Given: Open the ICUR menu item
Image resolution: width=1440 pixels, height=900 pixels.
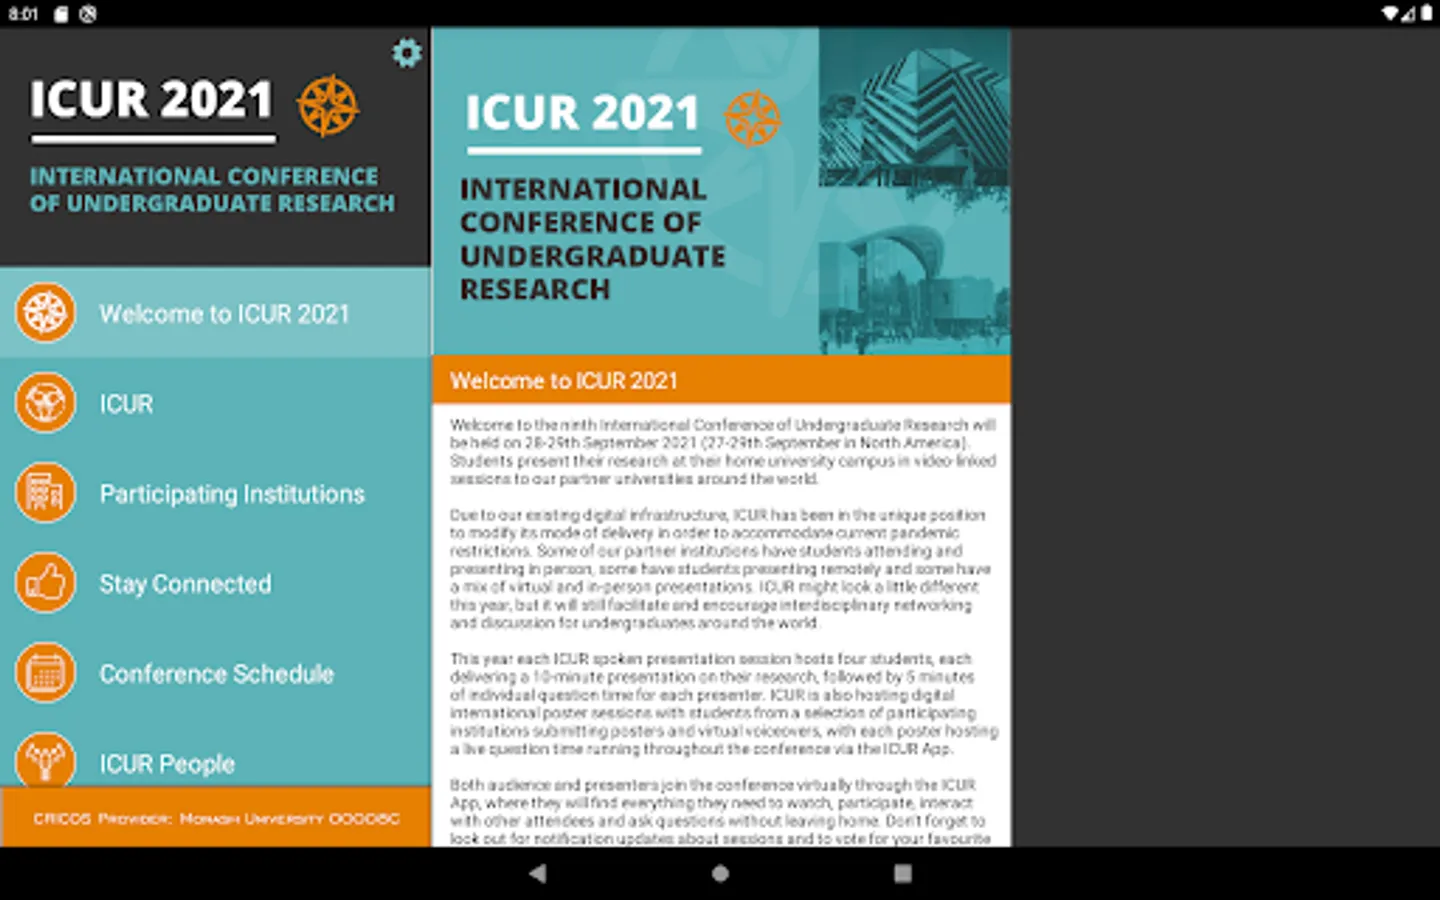Looking at the screenshot, I should tap(215, 403).
